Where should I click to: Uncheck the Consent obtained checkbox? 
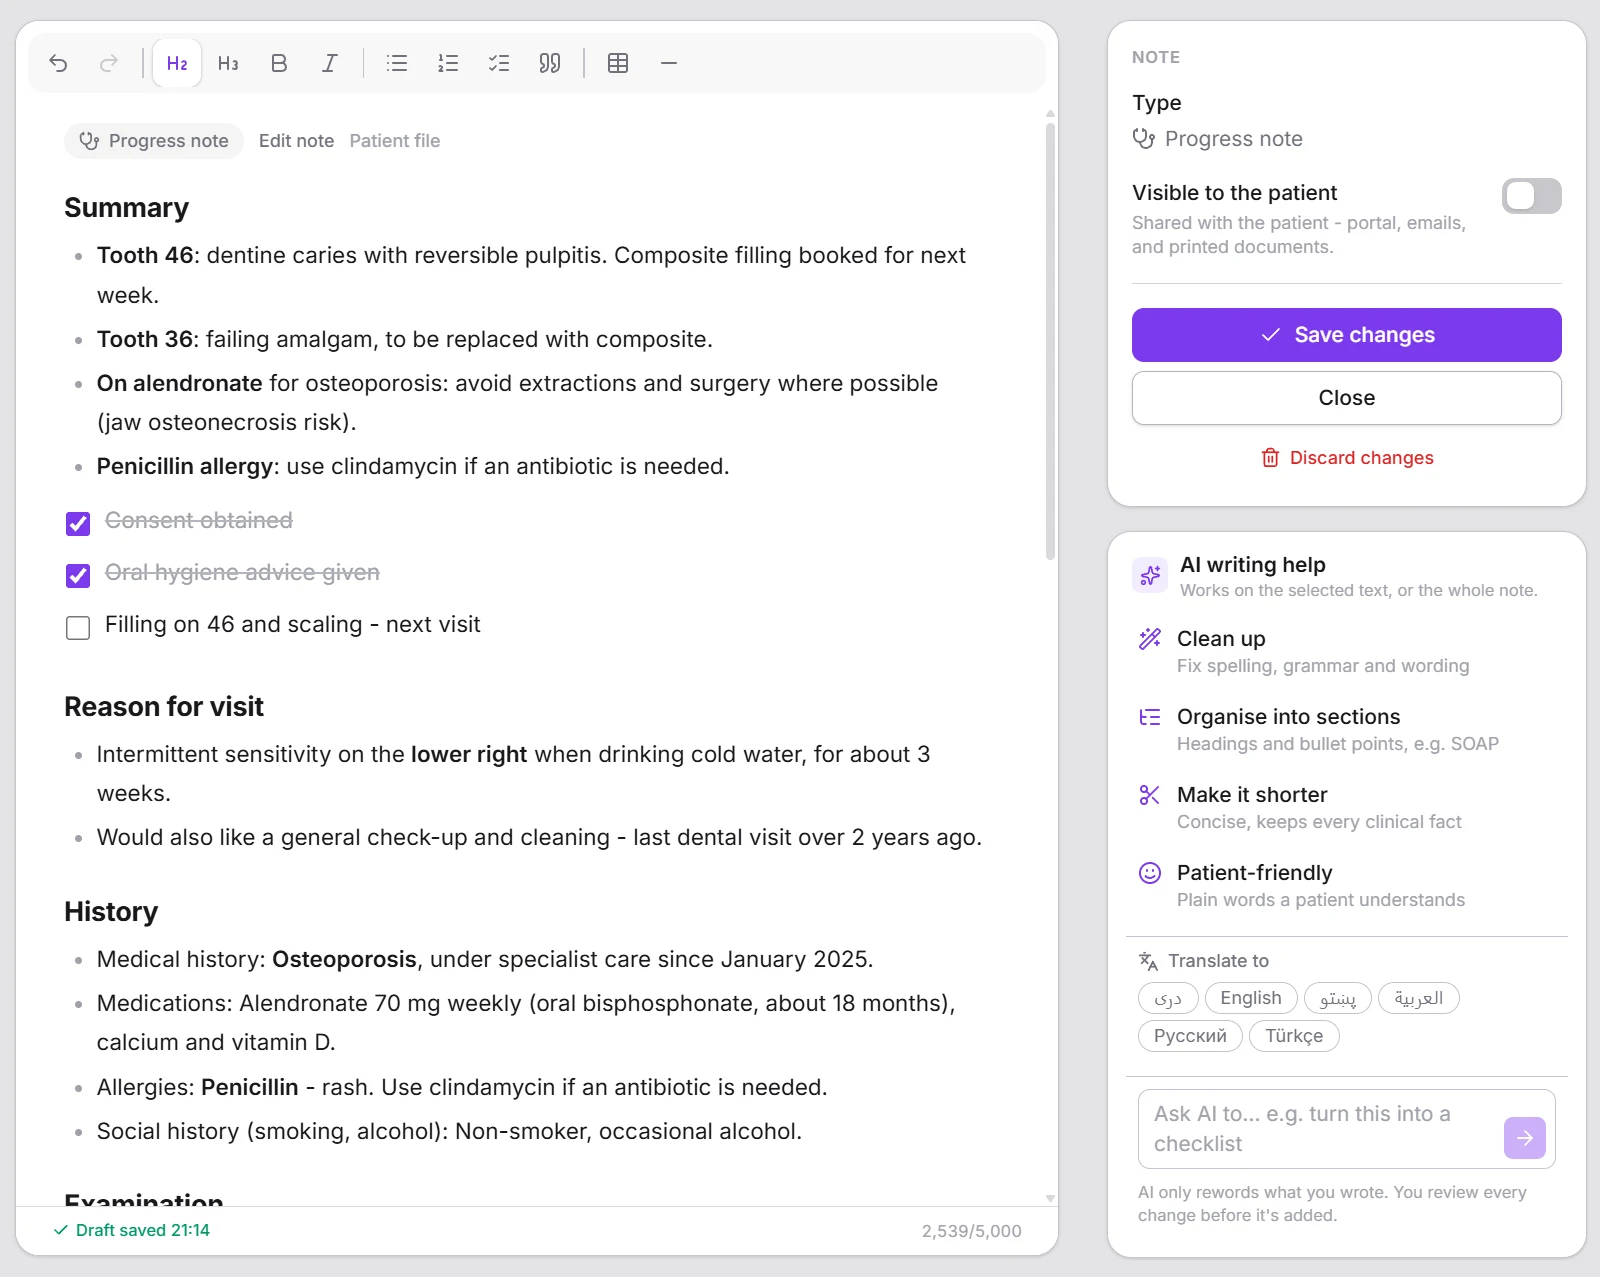tap(78, 523)
